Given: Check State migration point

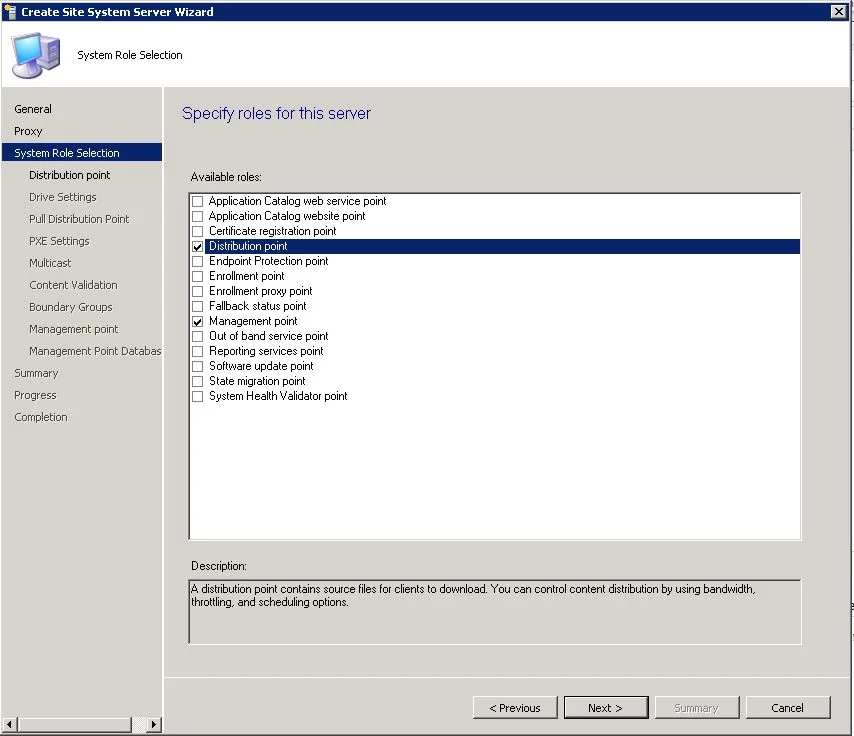Looking at the screenshot, I should click(x=197, y=381).
